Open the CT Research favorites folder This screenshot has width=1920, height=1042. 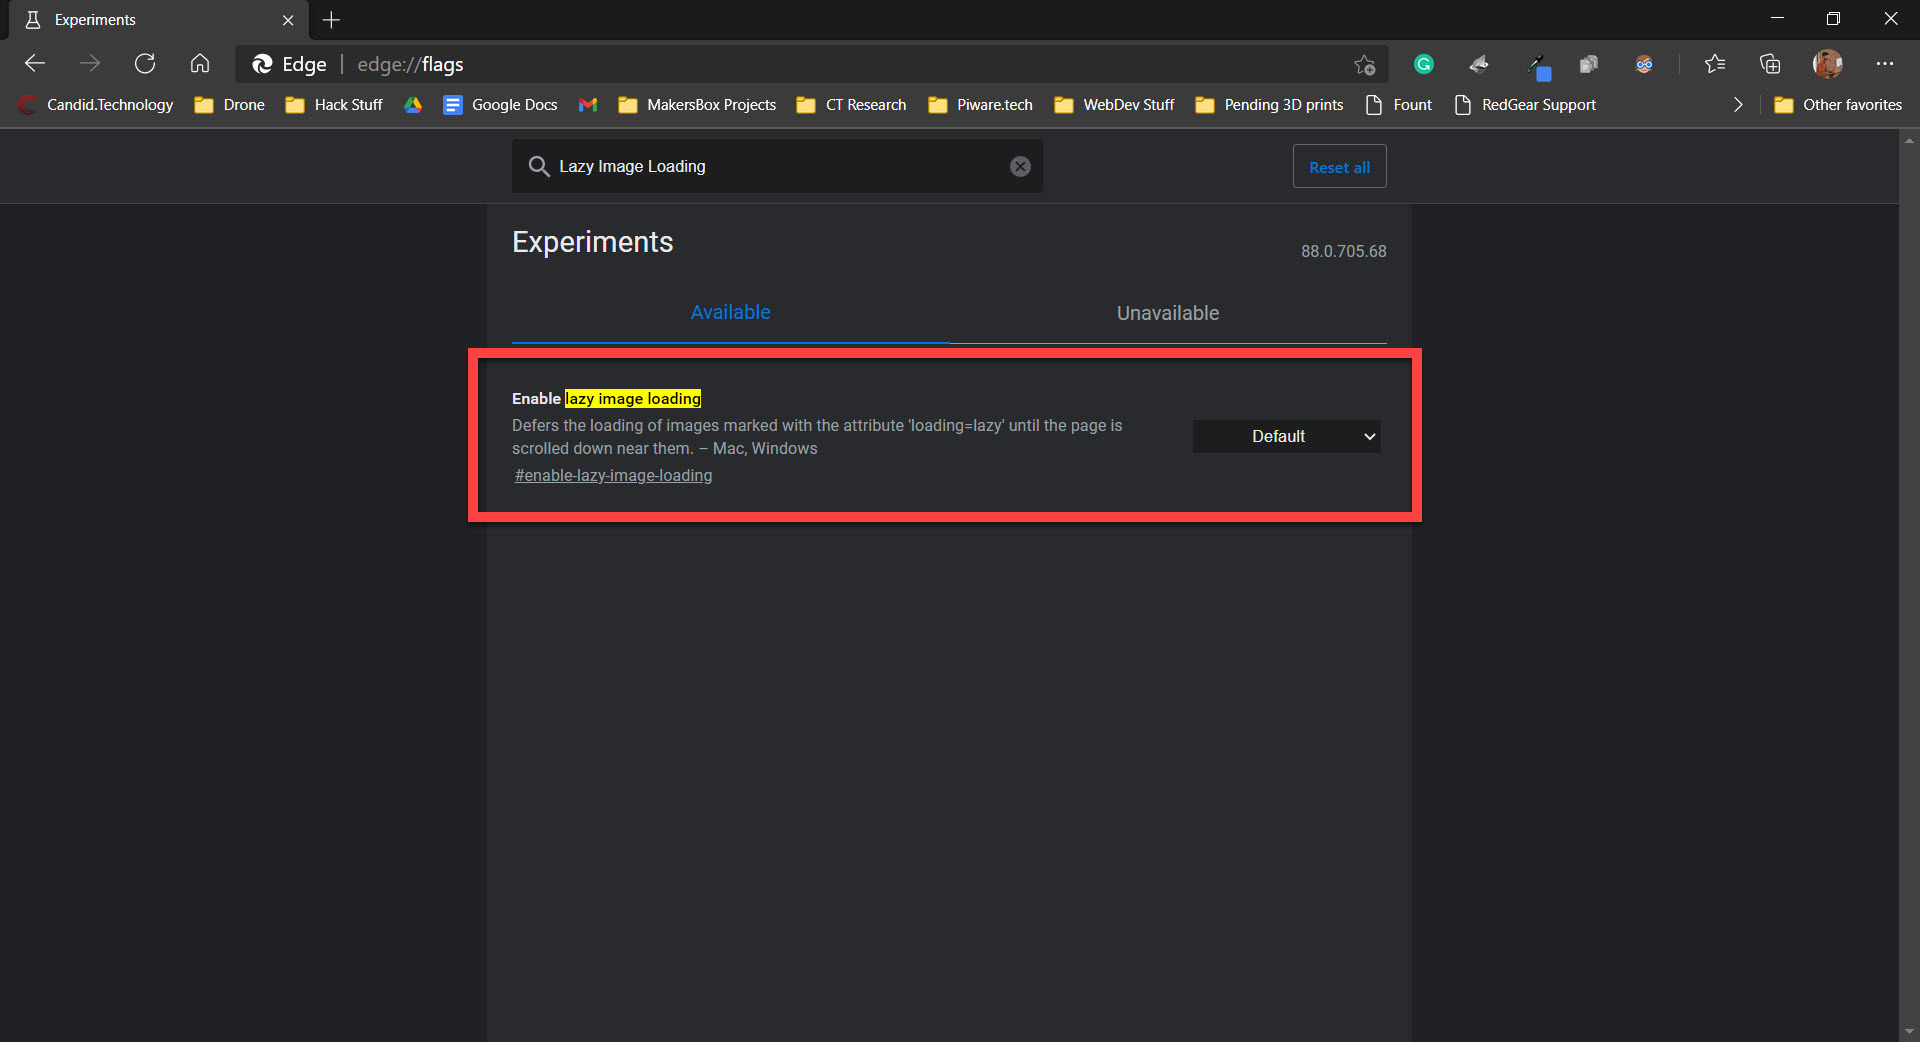point(851,105)
